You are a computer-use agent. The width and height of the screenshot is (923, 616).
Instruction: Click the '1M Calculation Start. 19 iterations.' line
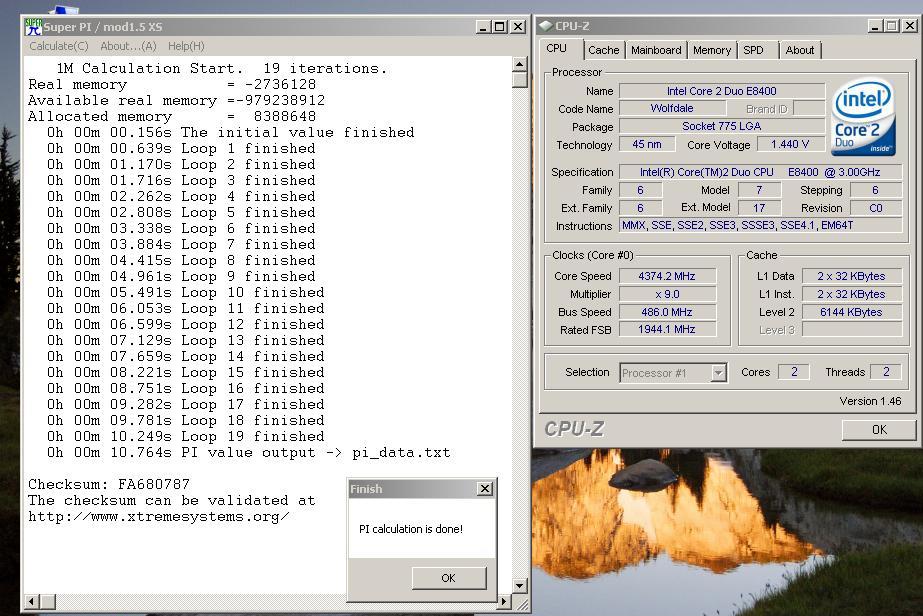222,68
